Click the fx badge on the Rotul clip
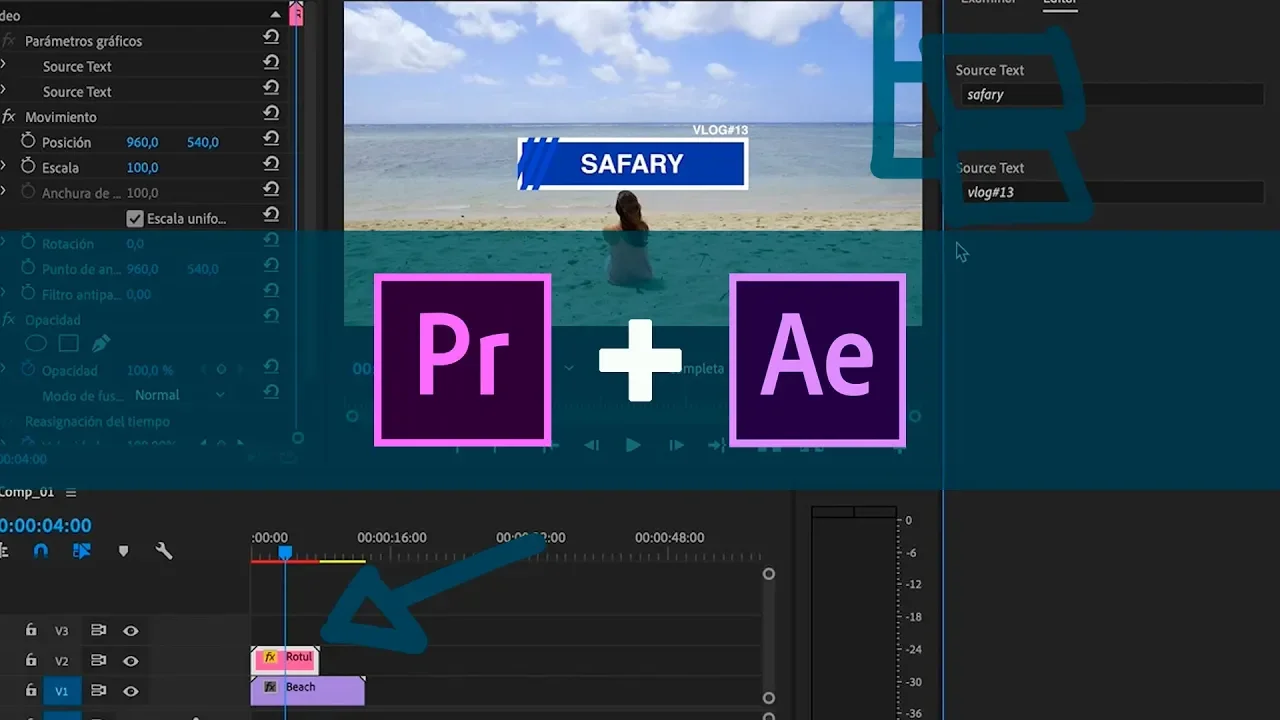This screenshot has width=1280, height=720. pyautogui.click(x=270, y=658)
